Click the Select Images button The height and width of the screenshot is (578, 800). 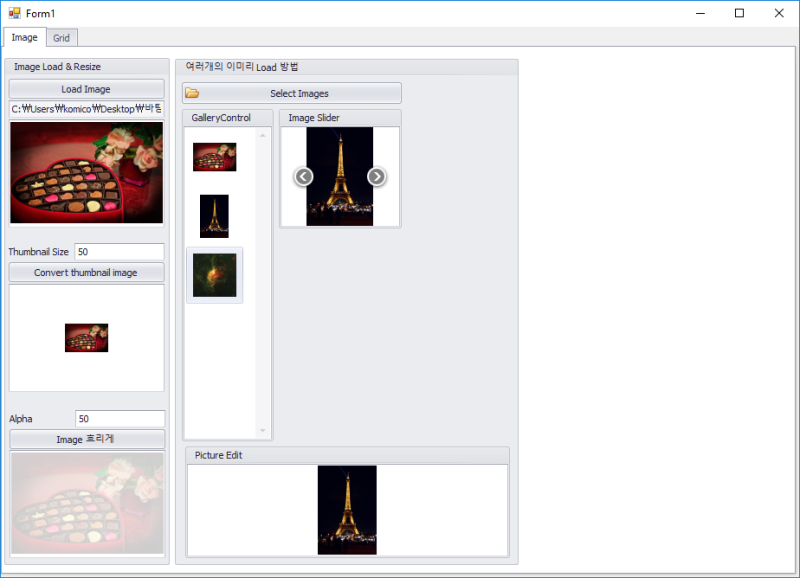(x=299, y=92)
